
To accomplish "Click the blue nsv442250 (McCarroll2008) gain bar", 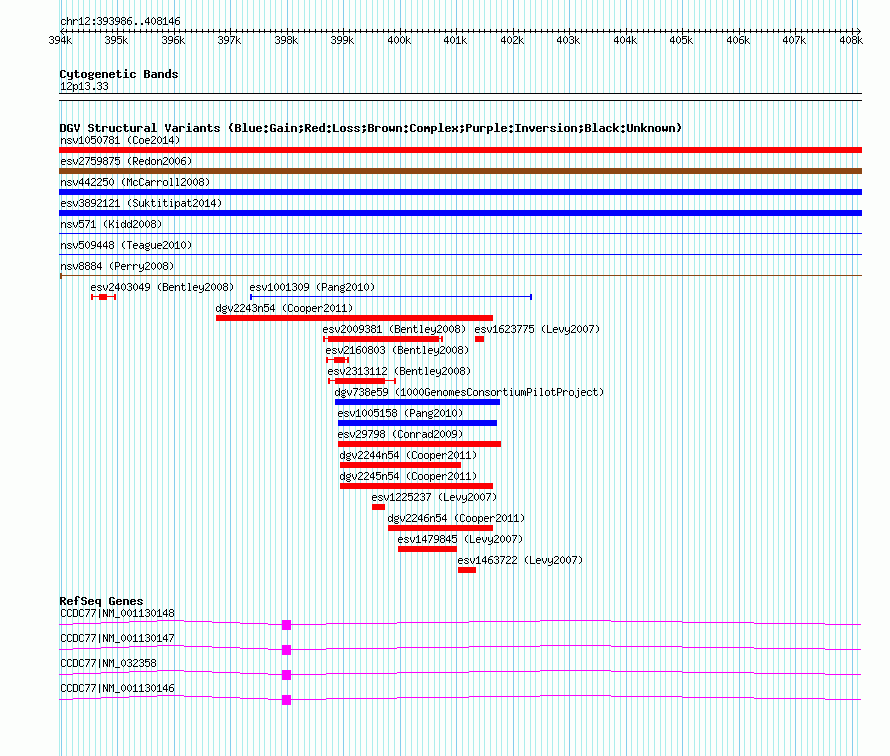I will [460, 192].
